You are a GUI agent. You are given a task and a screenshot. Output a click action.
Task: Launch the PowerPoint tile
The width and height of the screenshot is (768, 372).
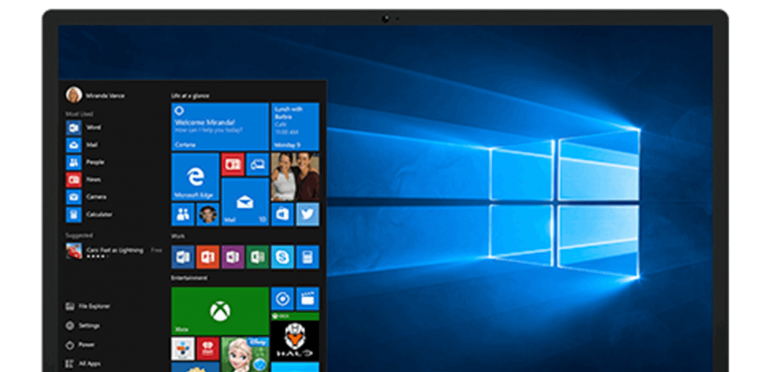point(208,257)
